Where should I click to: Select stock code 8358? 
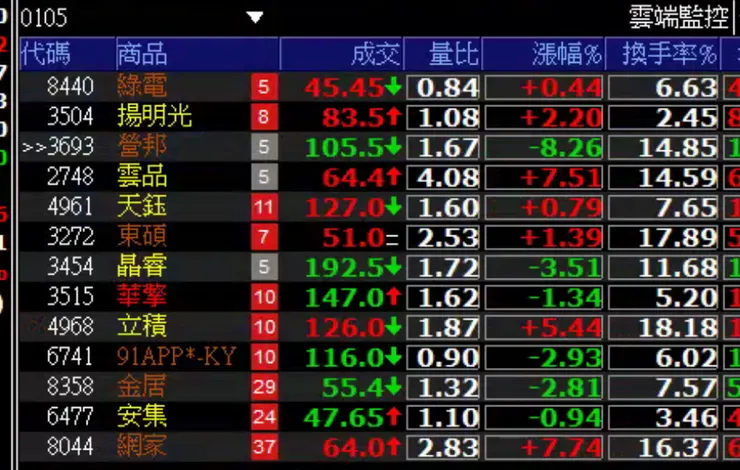pos(70,386)
